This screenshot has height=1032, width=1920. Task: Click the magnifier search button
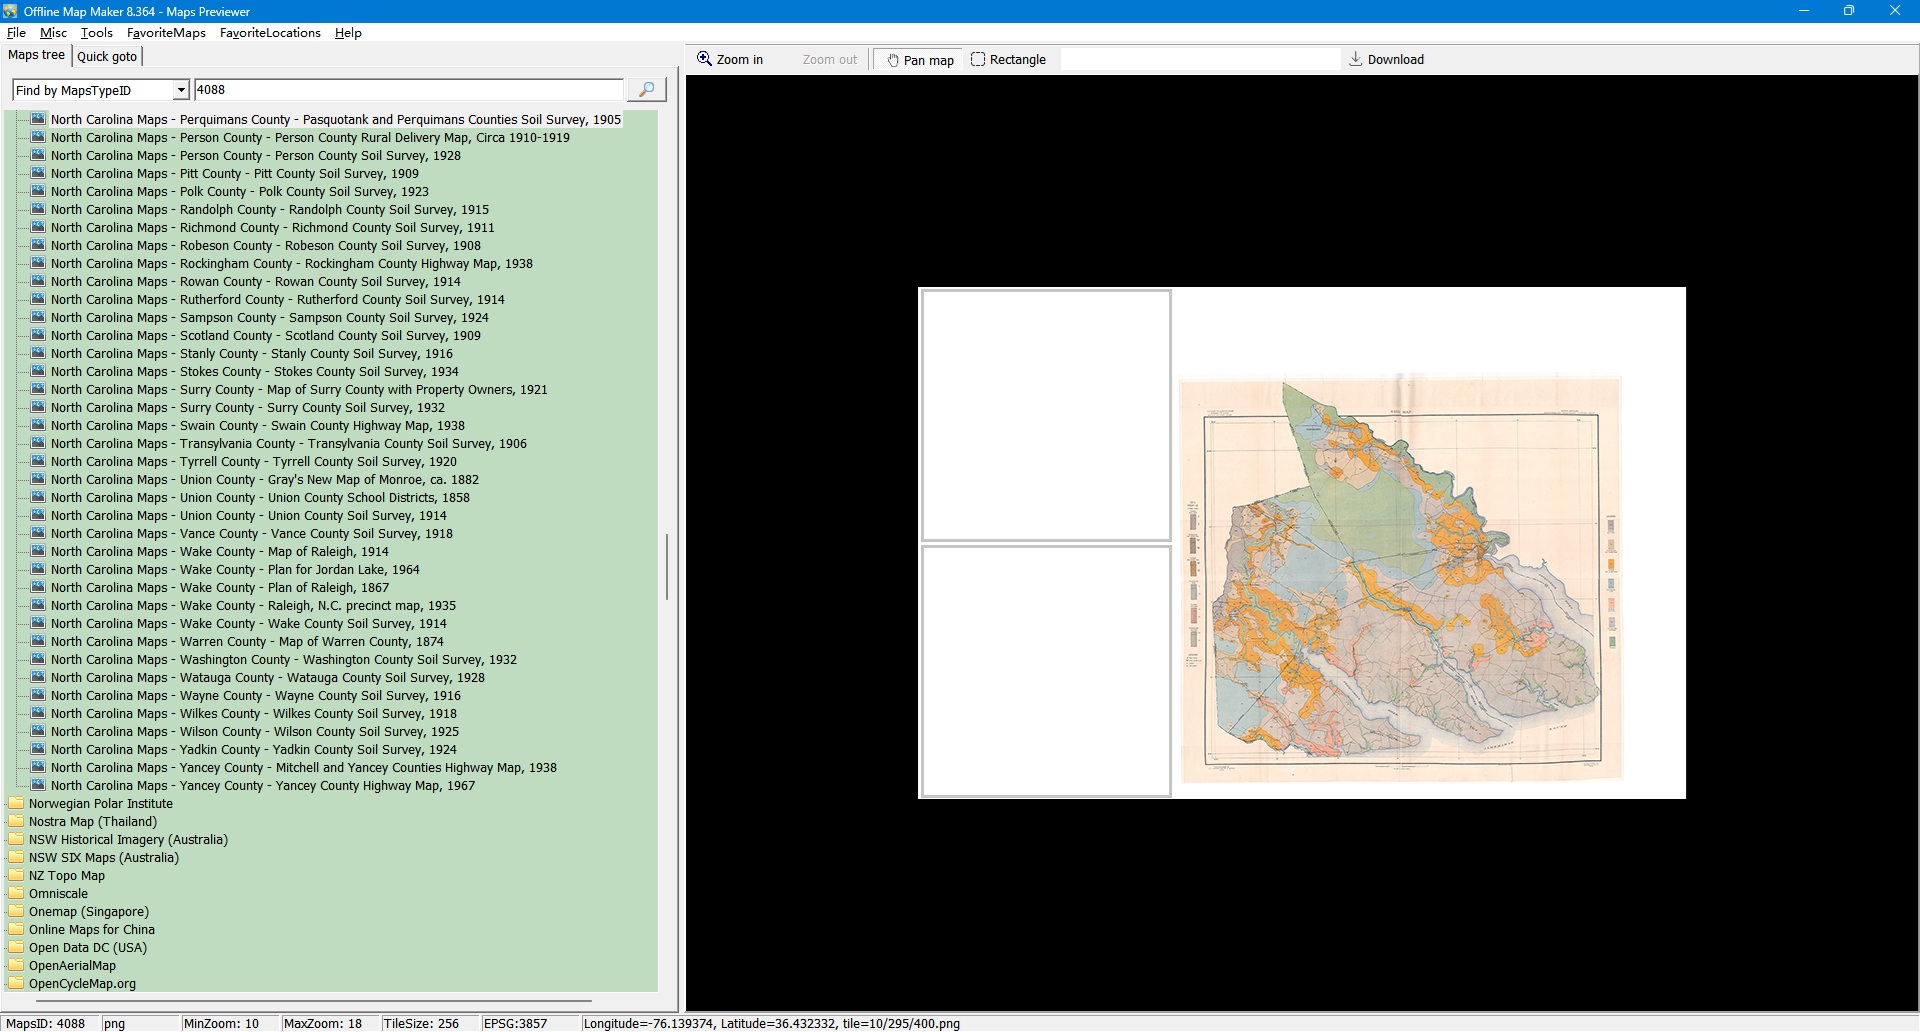[646, 90]
